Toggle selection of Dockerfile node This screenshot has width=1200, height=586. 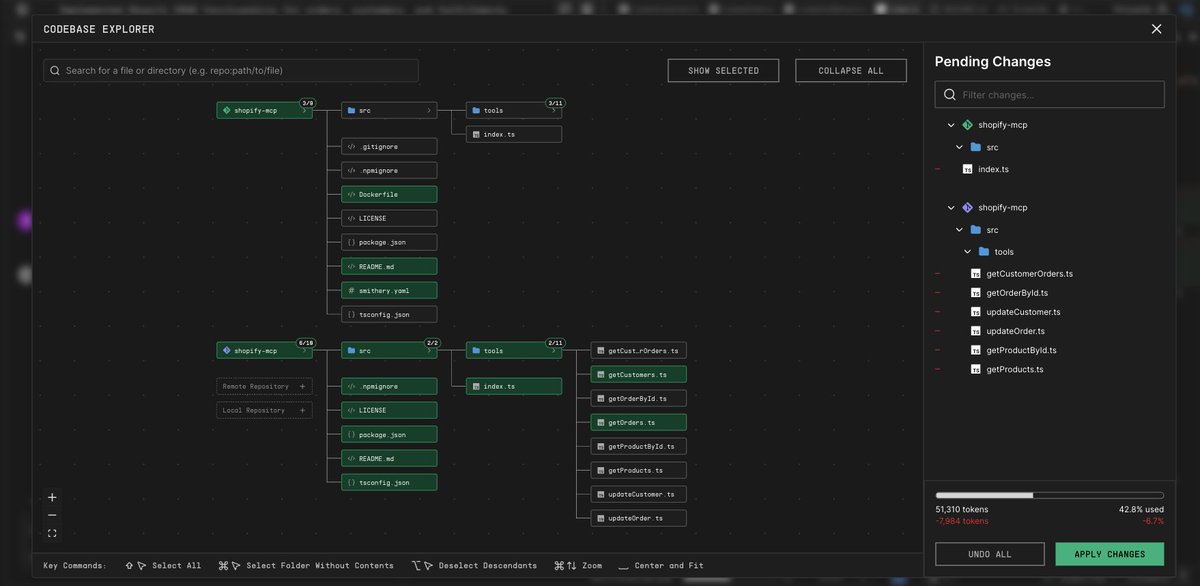click(389, 194)
